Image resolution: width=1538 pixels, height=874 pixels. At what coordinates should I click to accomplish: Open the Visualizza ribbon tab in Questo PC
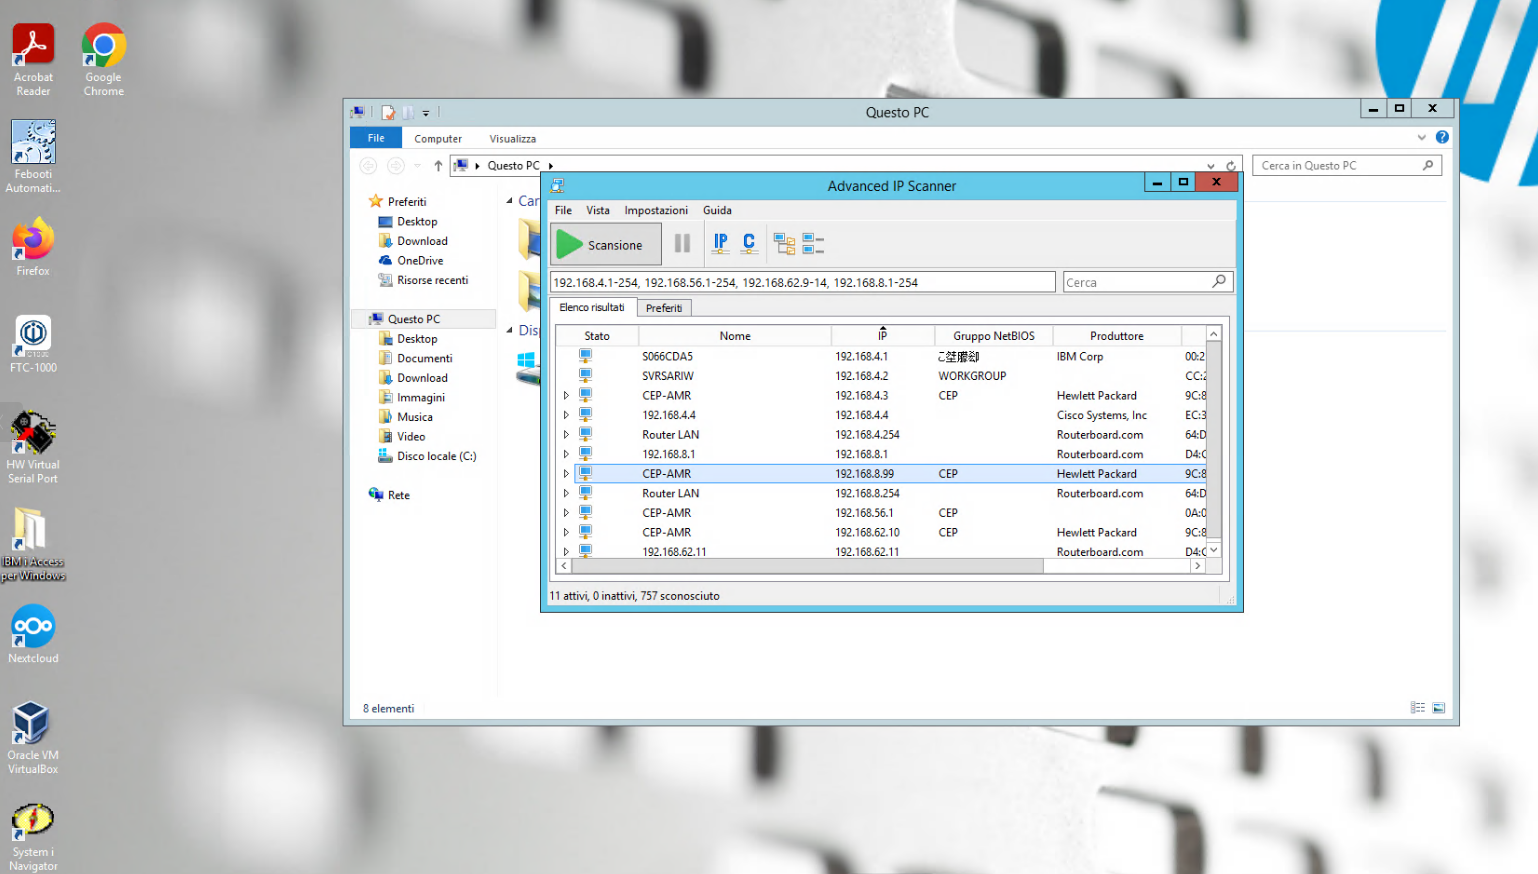pos(513,139)
